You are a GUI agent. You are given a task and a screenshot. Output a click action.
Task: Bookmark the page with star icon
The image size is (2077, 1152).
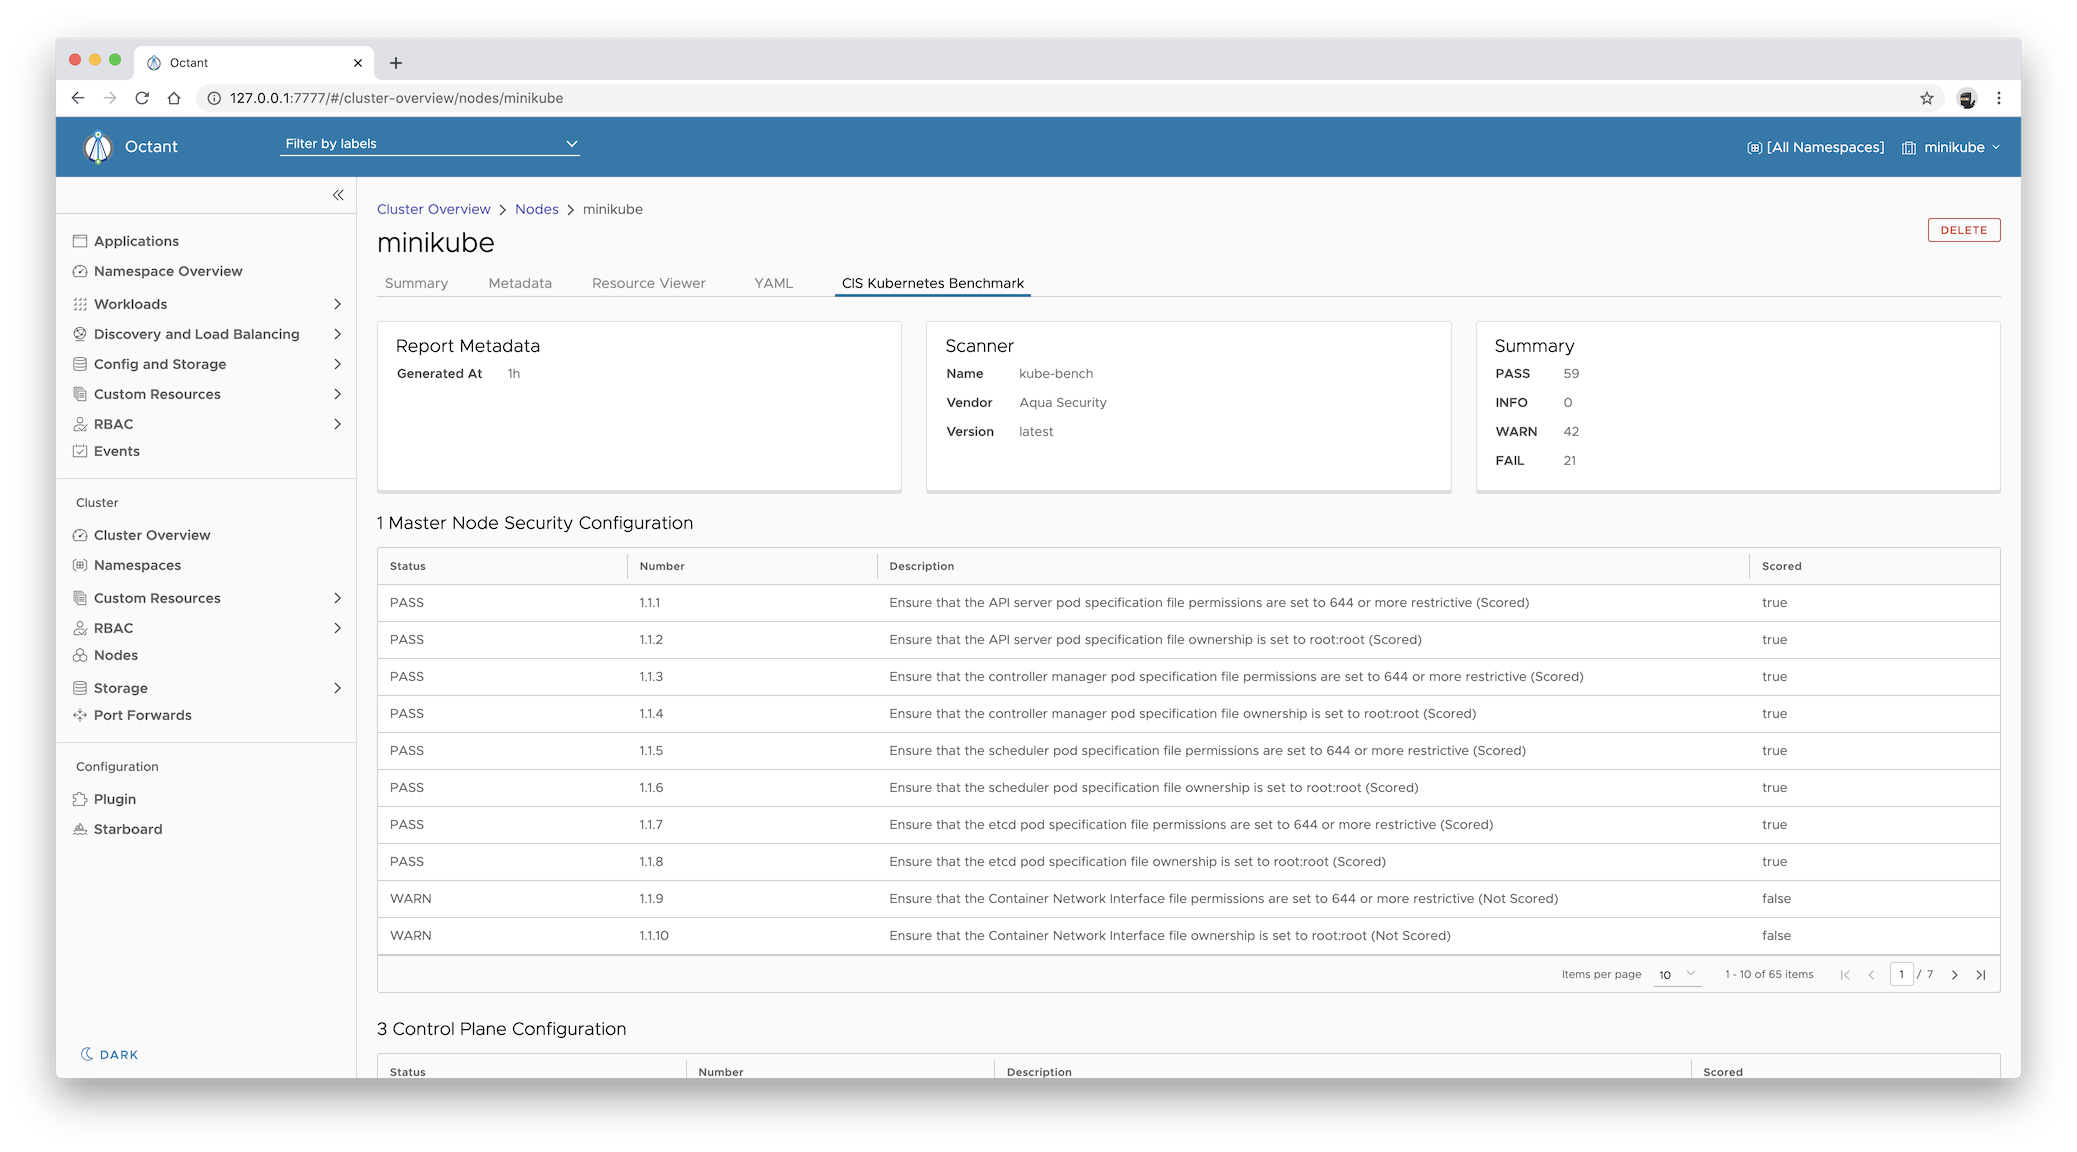pyautogui.click(x=1927, y=98)
